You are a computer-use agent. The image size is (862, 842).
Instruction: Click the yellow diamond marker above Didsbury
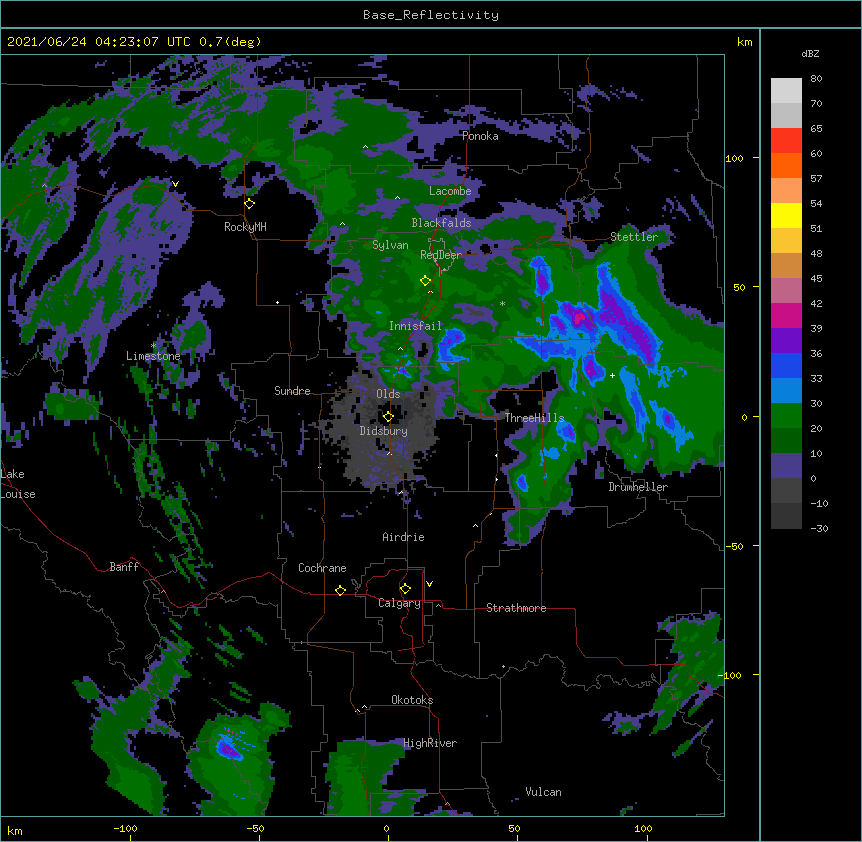point(388,417)
